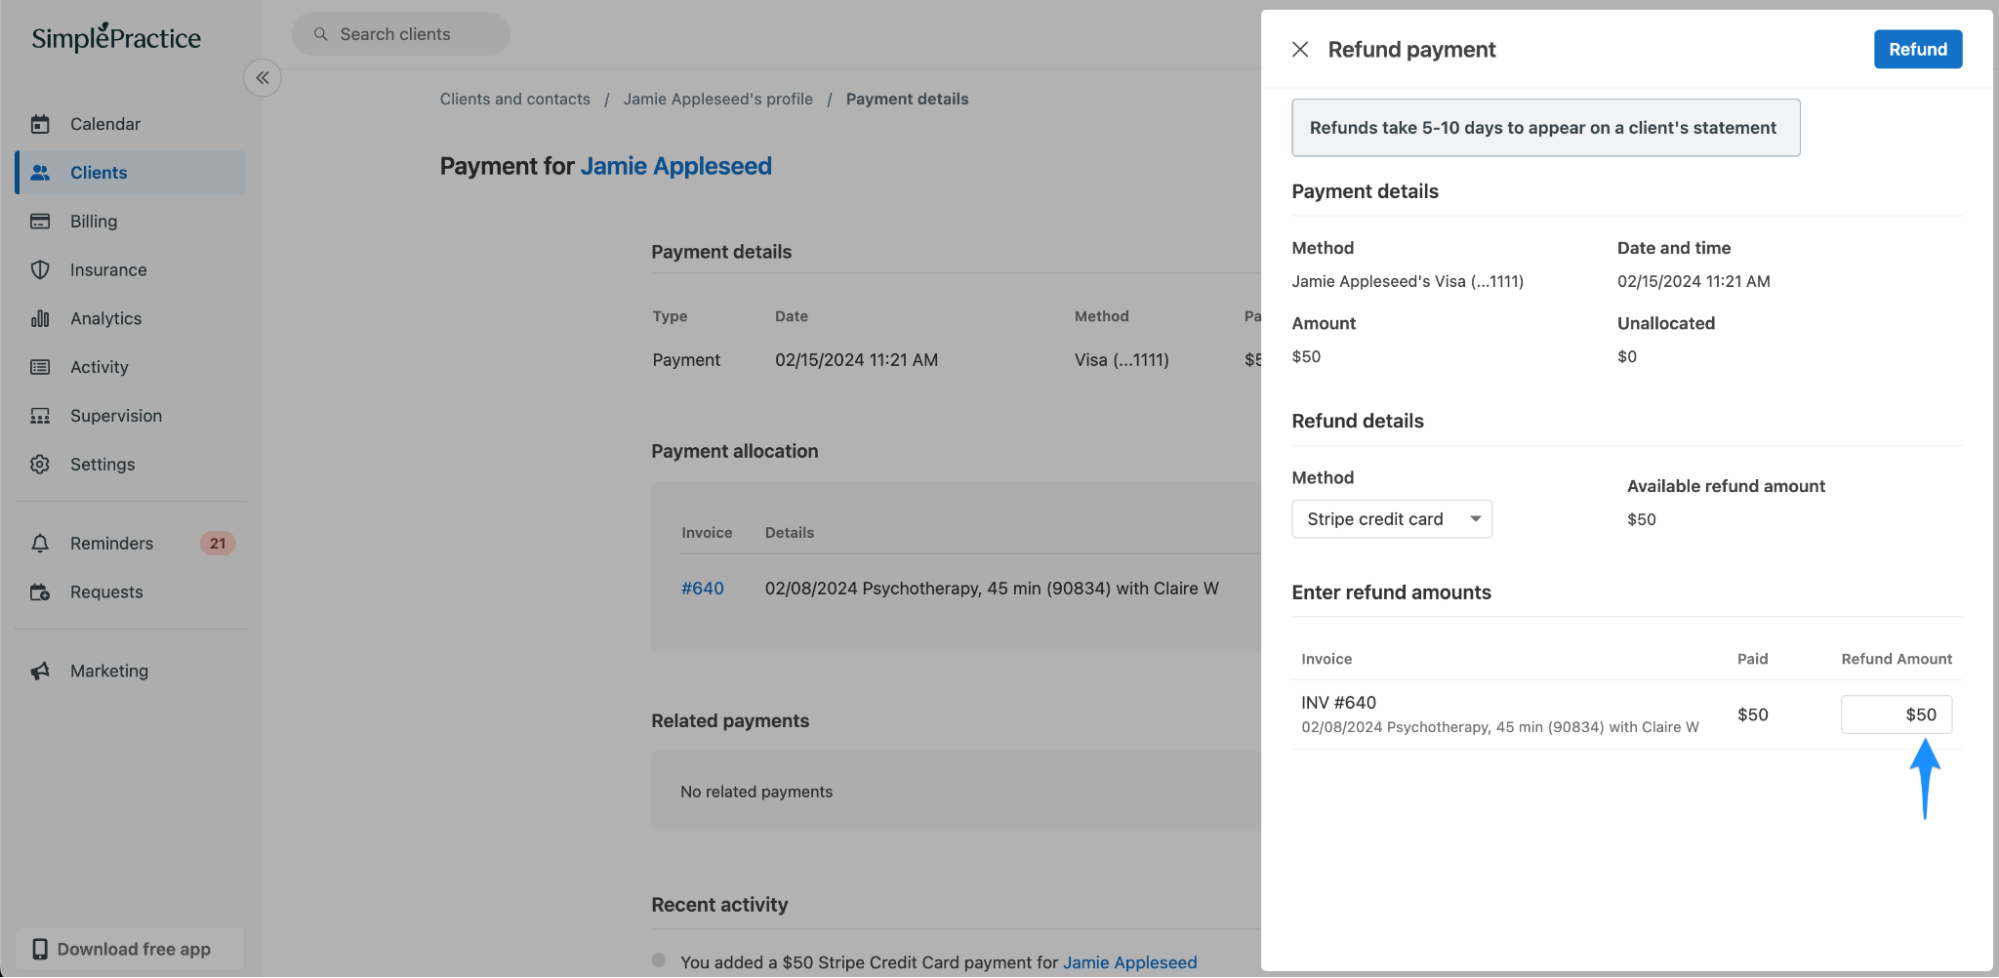Click the Marketing megaphone icon
This screenshot has width=1999, height=978.
point(40,671)
